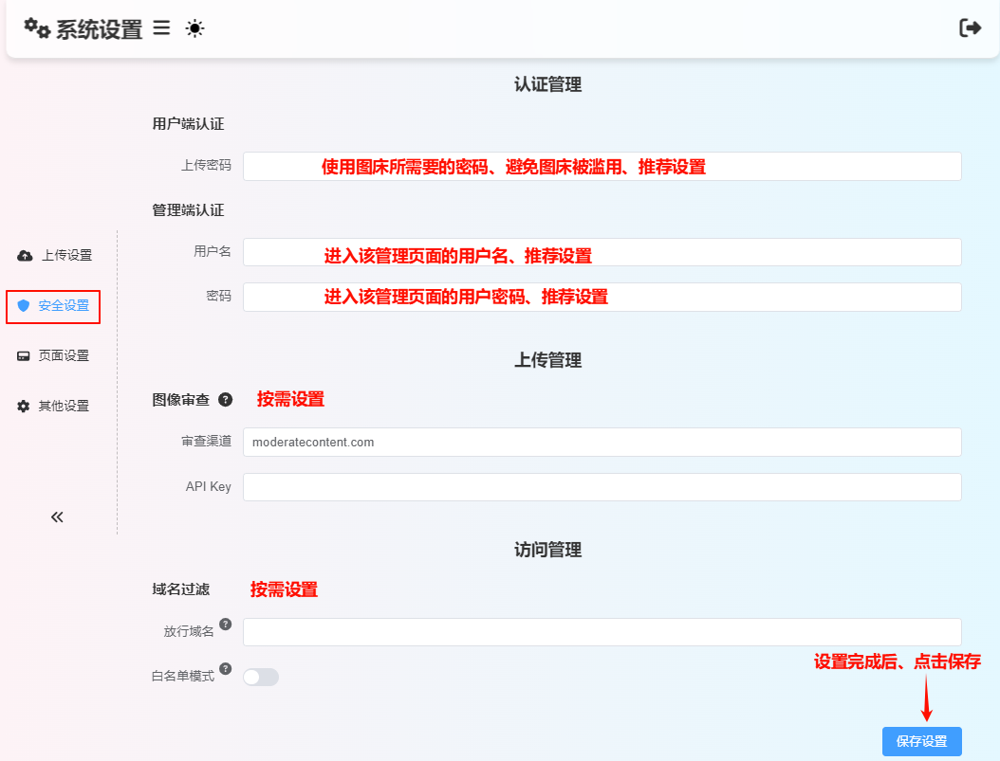Click the gears icon beside 系统设置 title
1000x761 pixels.
[x=37, y=28]
